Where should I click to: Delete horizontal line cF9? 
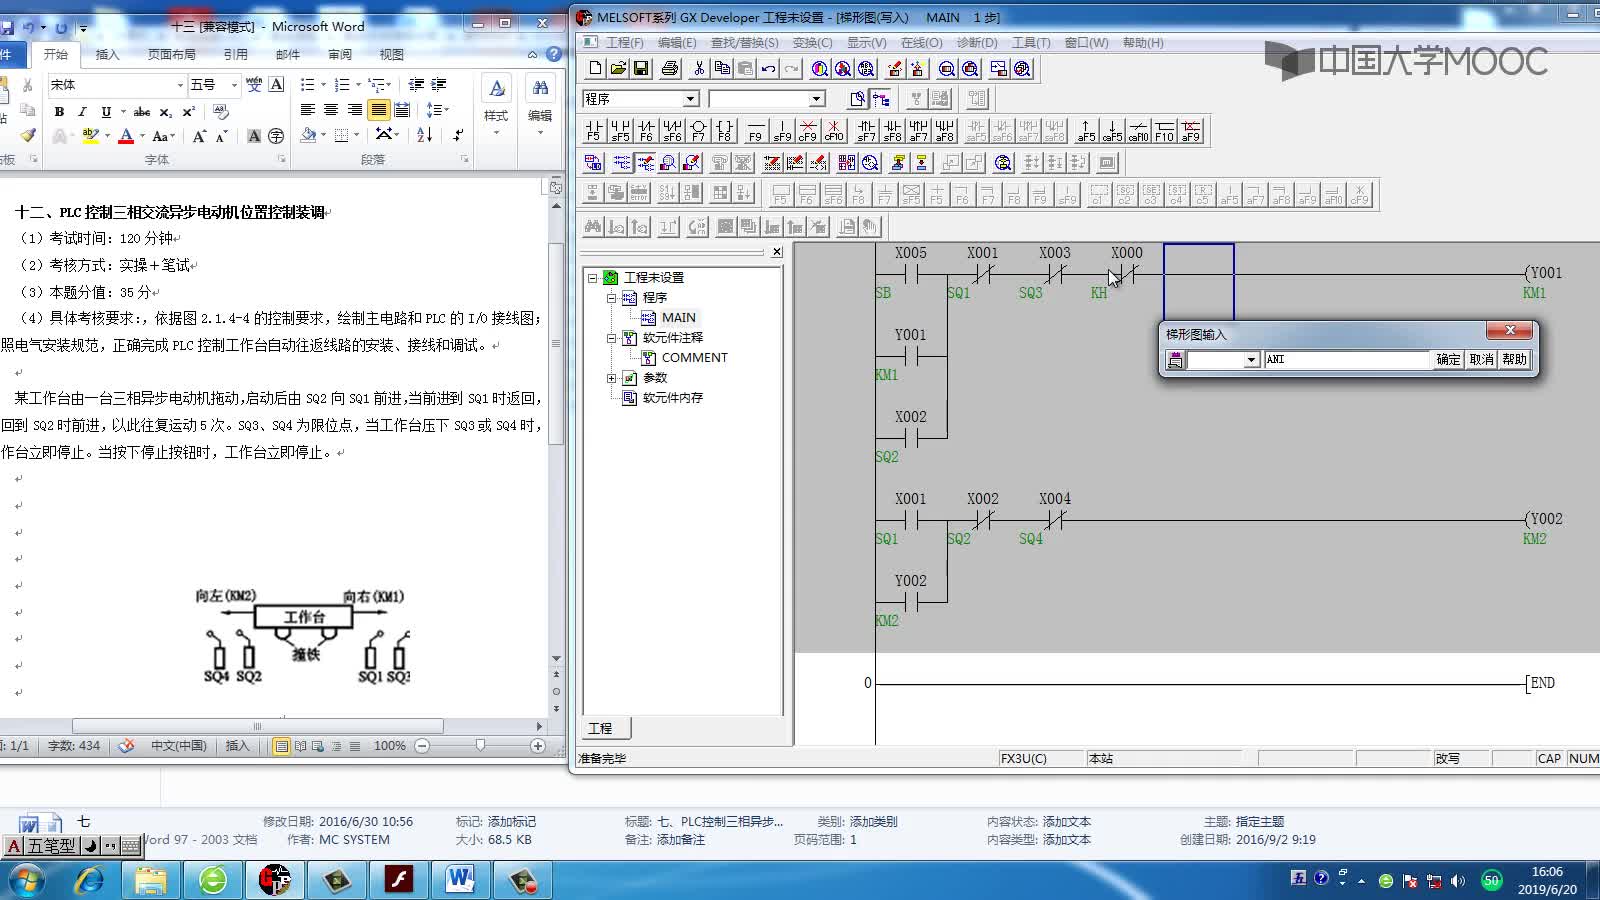808,131
